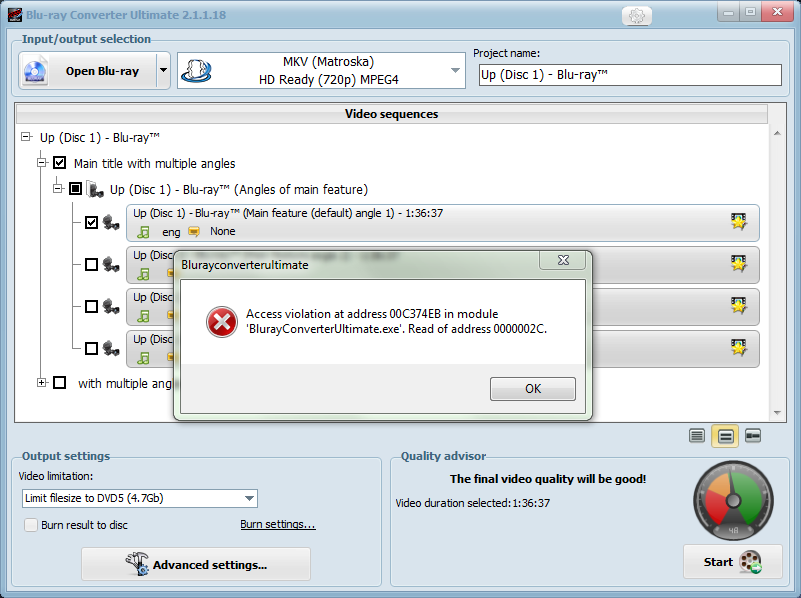This screenshot has width=801, height=598.
Task: Click the Open Blu-ray button
Action: coord(87,71)
